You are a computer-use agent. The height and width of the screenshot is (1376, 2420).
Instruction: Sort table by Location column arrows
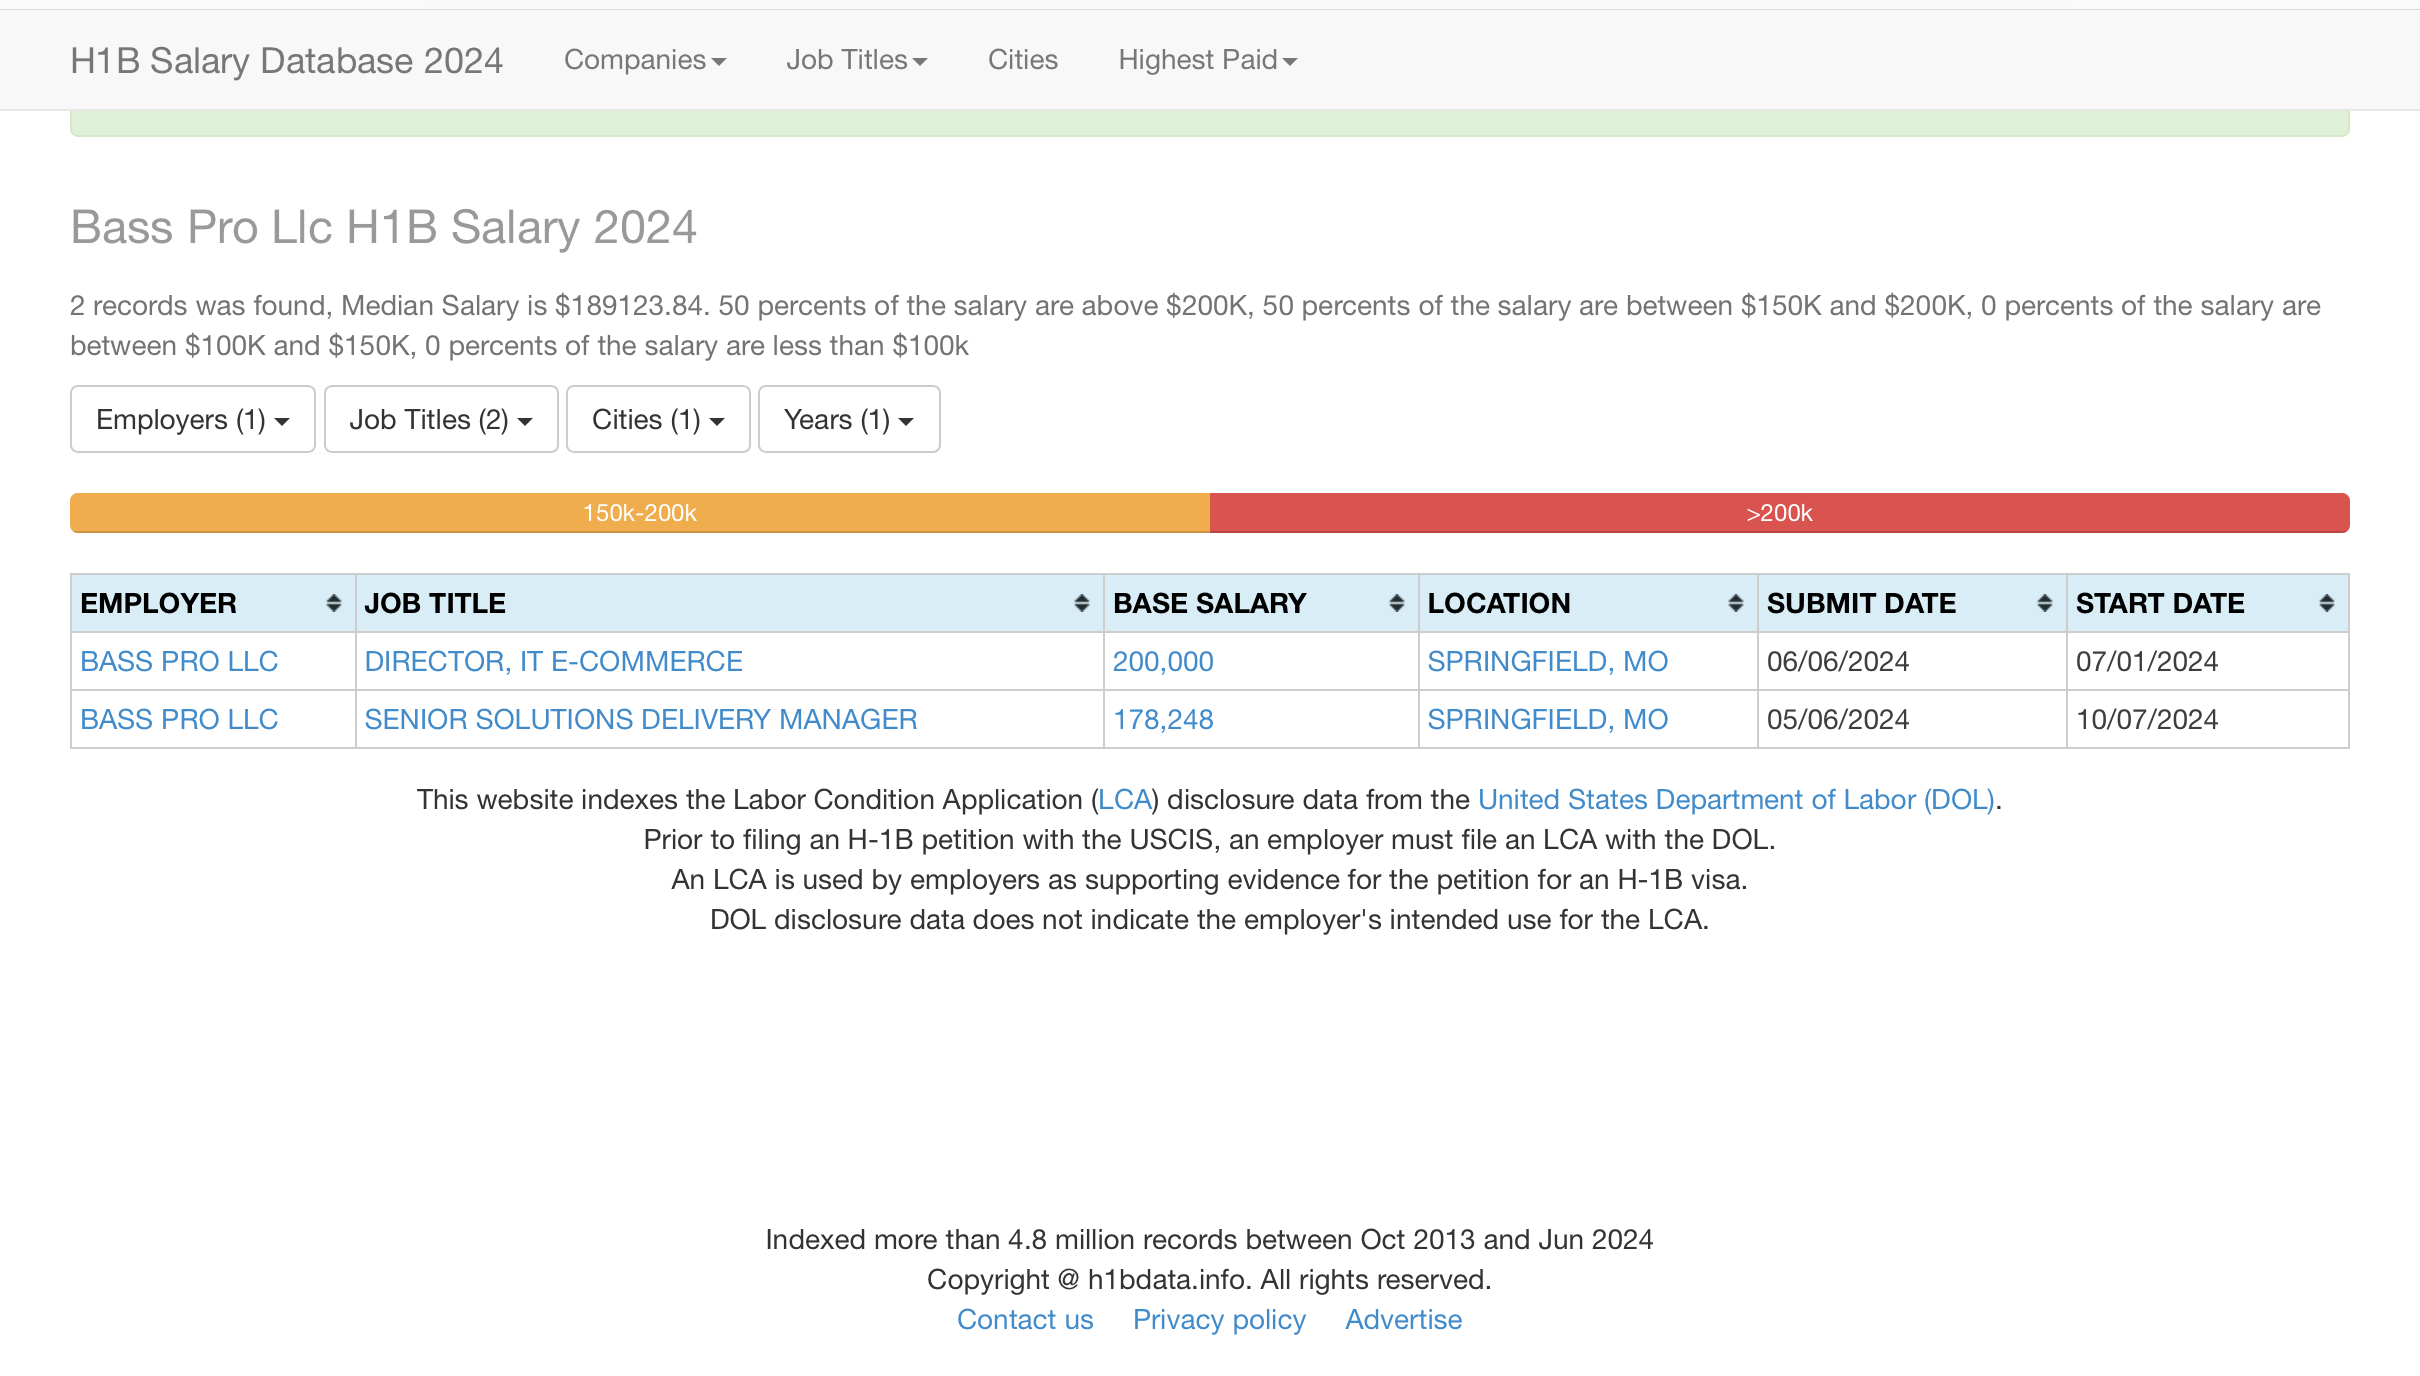1735,603
